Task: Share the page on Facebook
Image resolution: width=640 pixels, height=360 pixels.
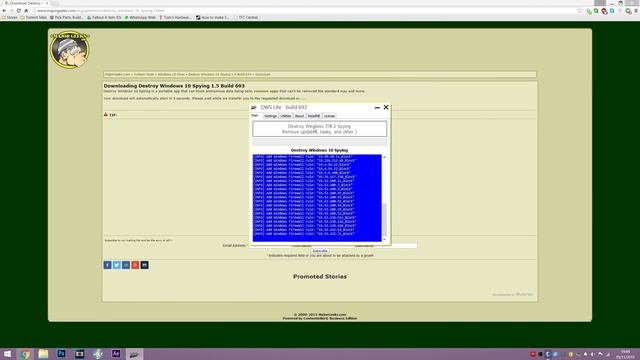Action: point(107,265)
